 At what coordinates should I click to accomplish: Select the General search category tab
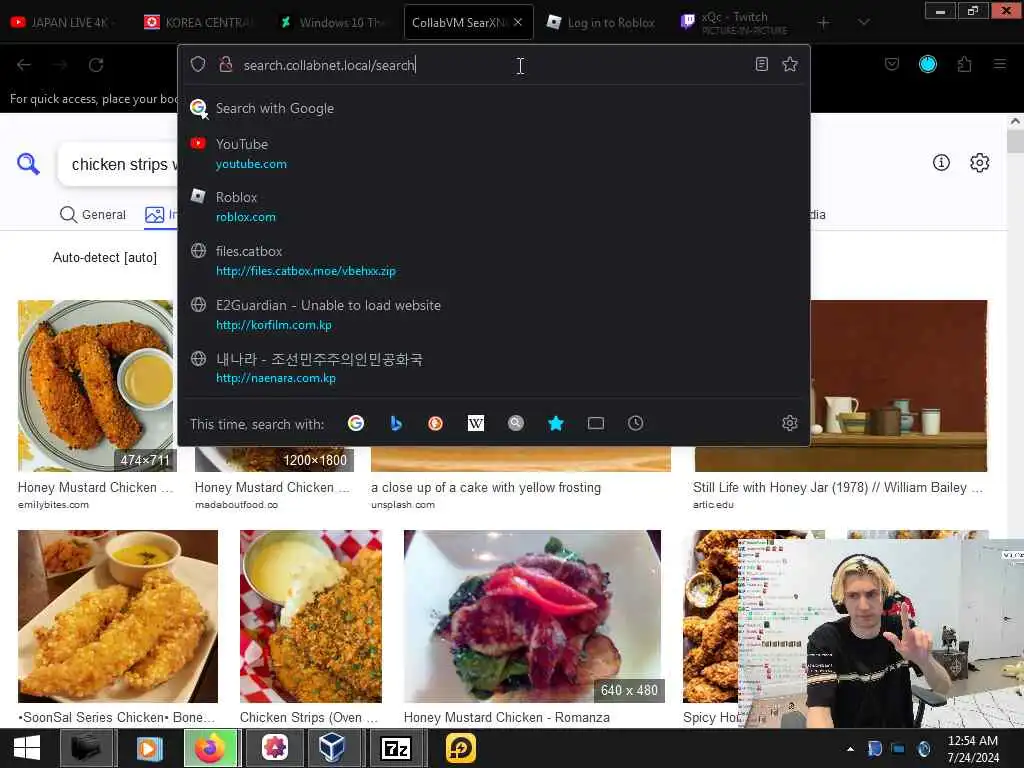coord(93,214)
